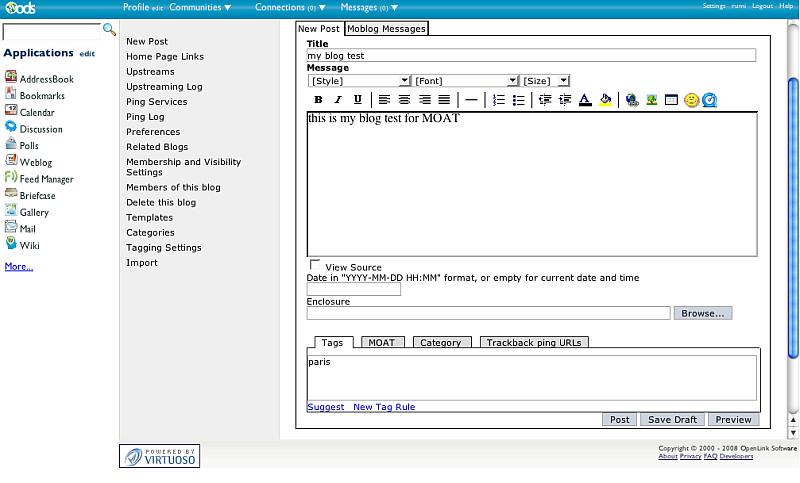This screenshot has width=800, height=483.
Task: Click the Save Draft button
Action: (673, 420)
